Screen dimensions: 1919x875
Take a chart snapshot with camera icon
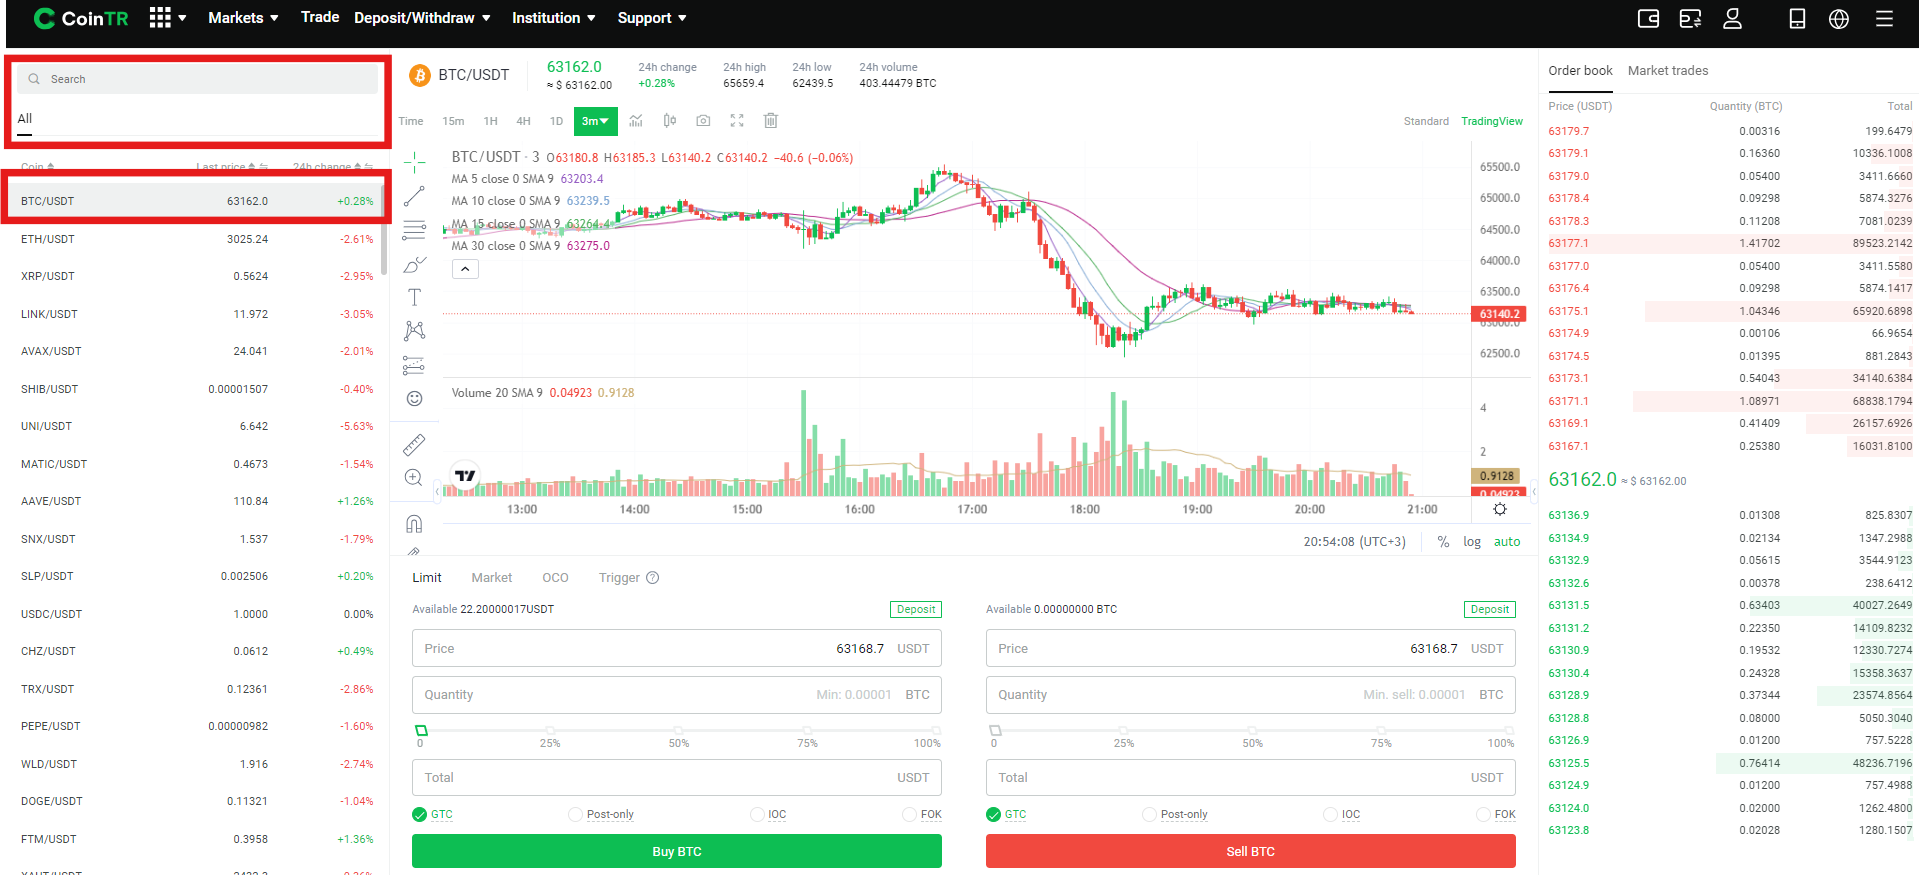coord(703,121)
